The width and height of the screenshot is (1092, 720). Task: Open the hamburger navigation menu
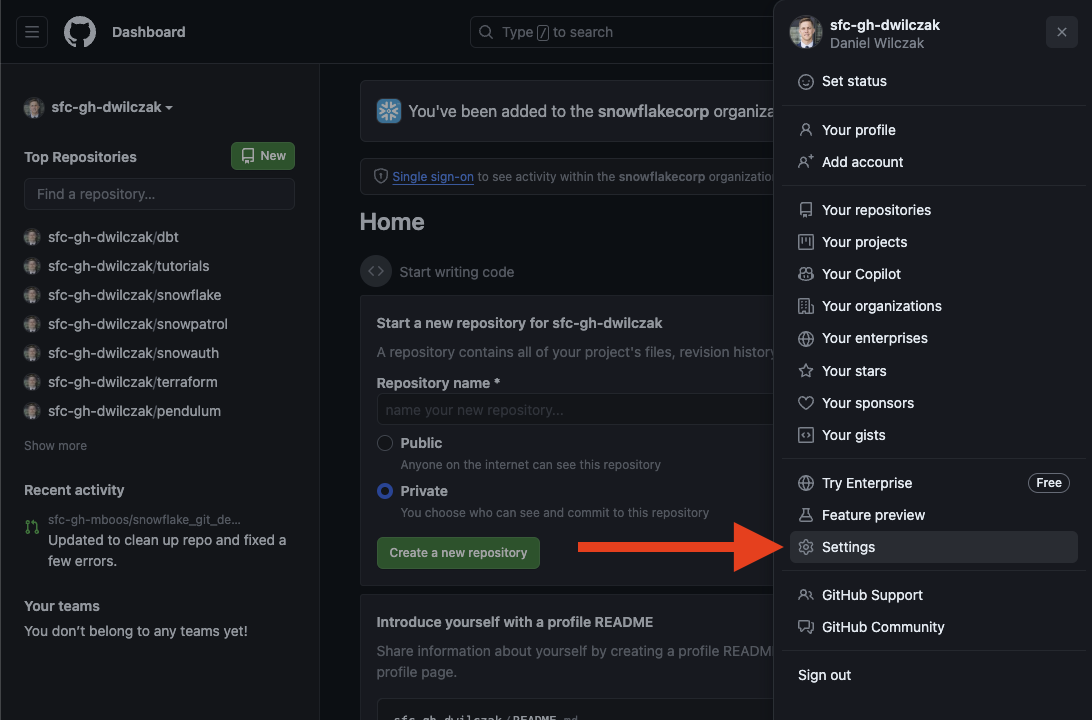32,32
